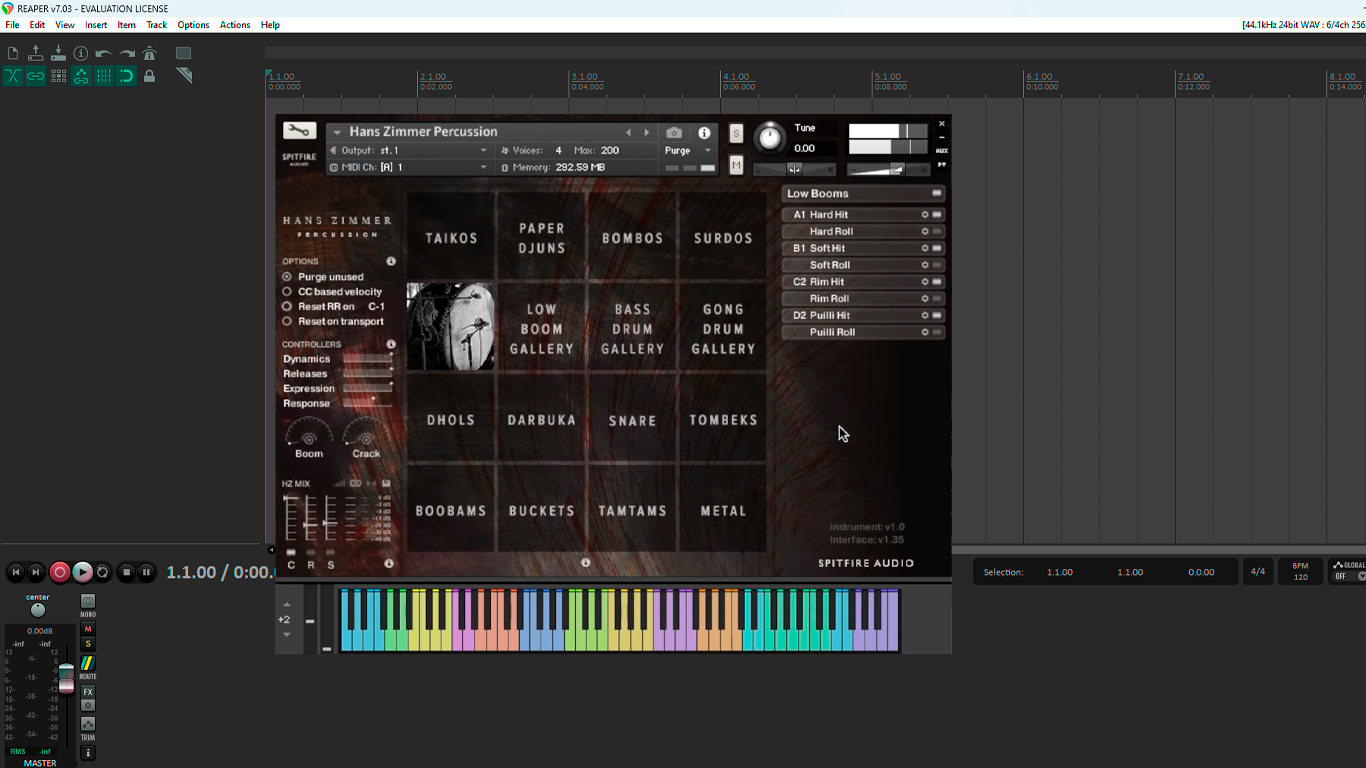
Task: Mute the Kontakt instrument with M button
Action: click(x=736, y=165)
